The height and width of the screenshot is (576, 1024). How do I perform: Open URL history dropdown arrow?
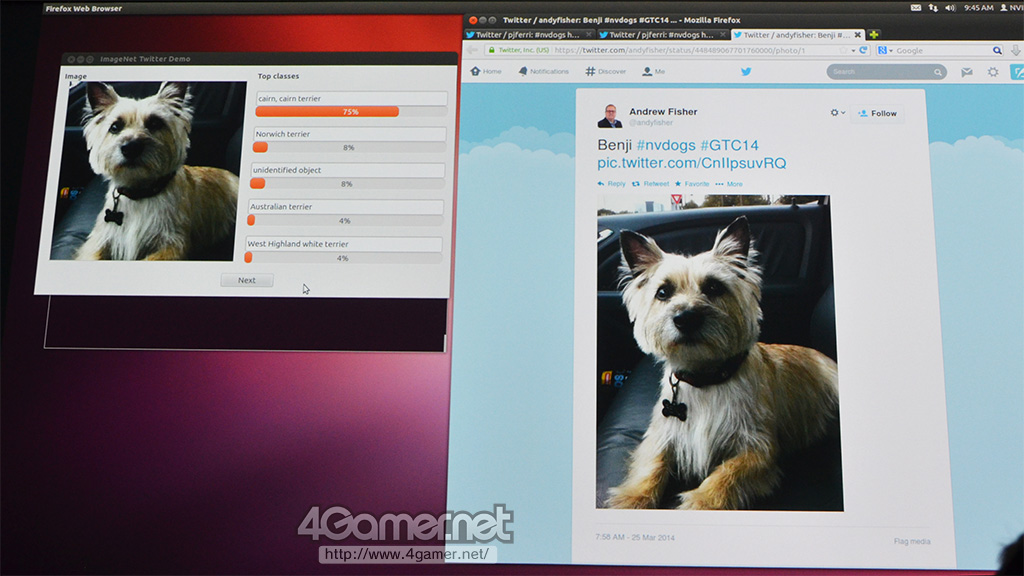(x=853, y=50)
